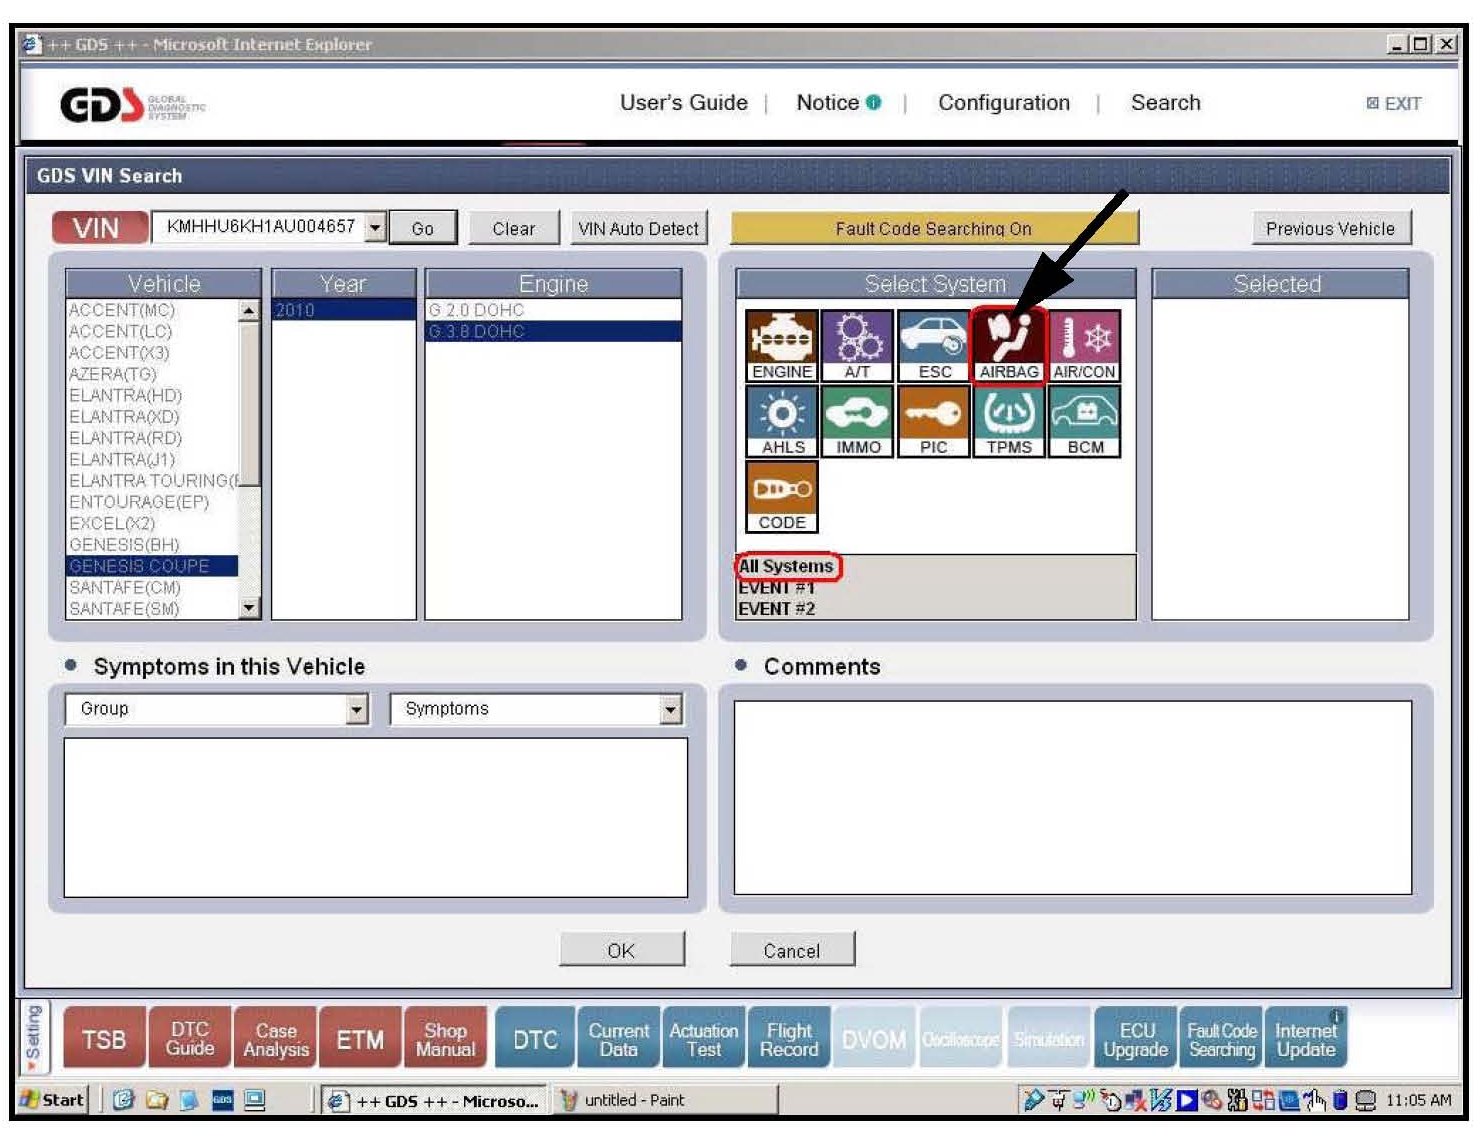Choose the A/T transmission system icon
This screenshot has width=1483, height=1147.
point(857,345)
